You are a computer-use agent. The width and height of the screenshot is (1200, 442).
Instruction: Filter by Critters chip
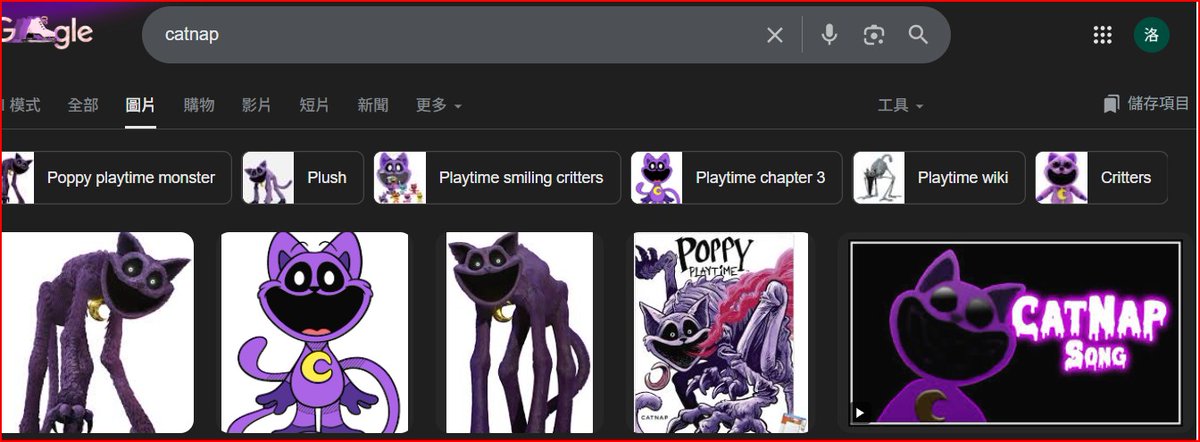pos(1101,178)
